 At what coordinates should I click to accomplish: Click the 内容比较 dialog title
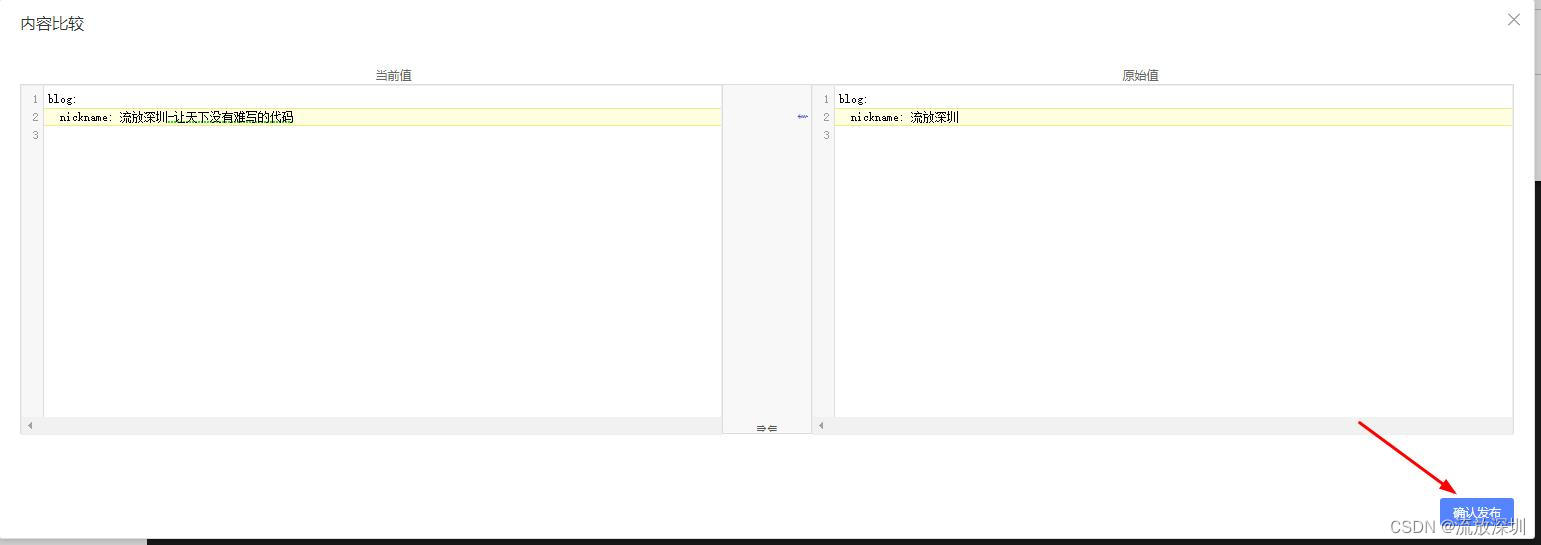[x=52, y=24]
